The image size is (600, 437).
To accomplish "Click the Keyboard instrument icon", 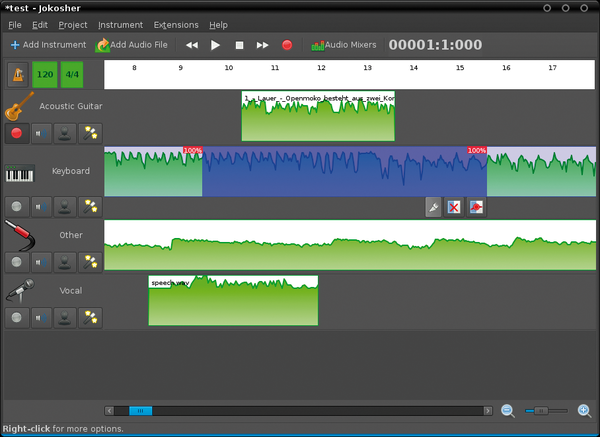I will click(x=20, y=172).
